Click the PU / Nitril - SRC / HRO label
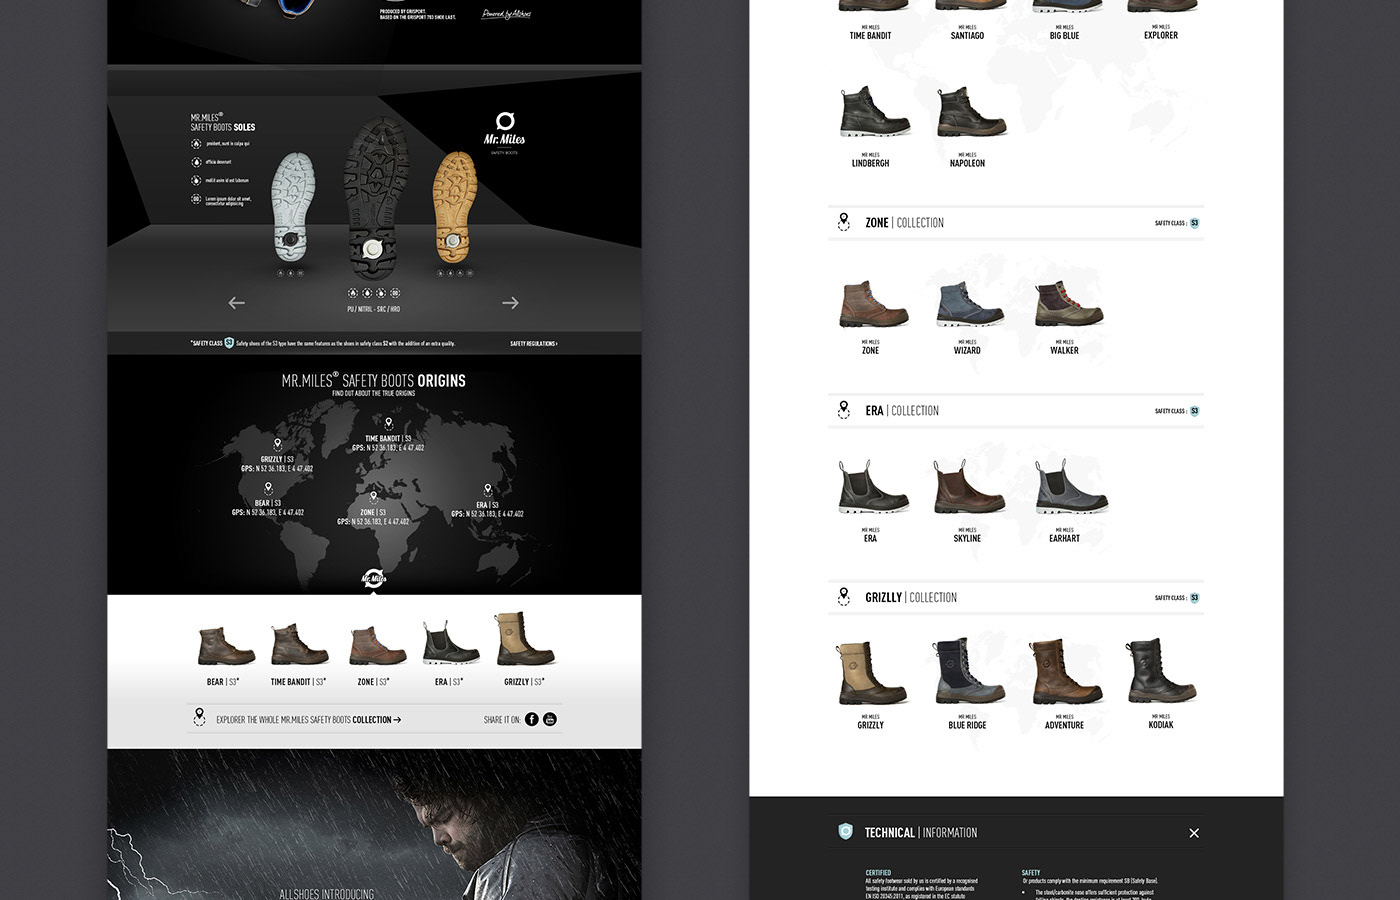This screenshot has height=900, width=1400. [x=374, y=309]
